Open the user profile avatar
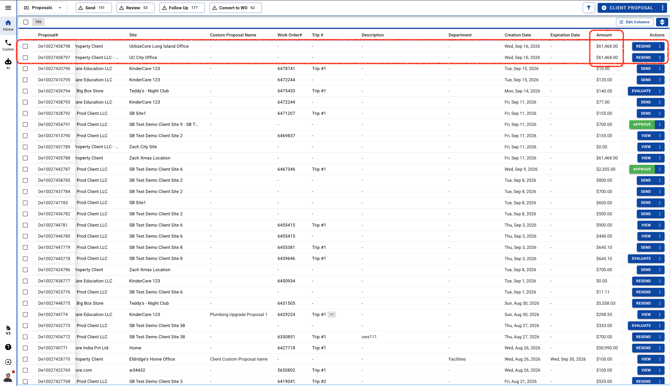The width and height of the screenshot is (670, 386). pyautogui.click(x=8, y=377)
